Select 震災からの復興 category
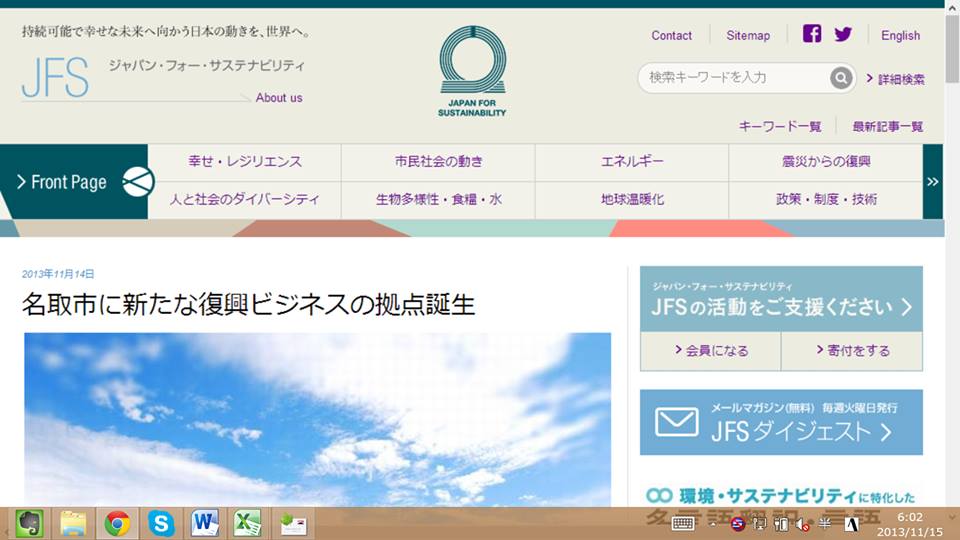 pyautogui.click(x=826, y=162)
